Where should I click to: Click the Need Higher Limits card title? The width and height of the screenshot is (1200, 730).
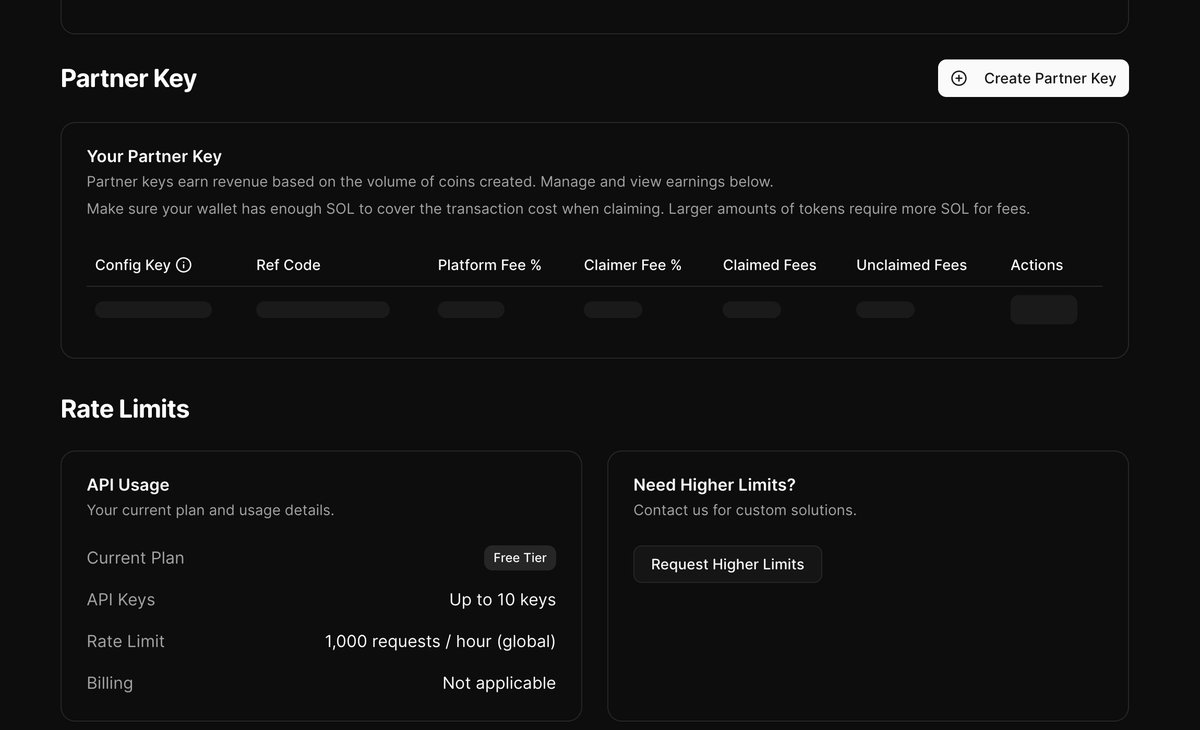[713, 484]
